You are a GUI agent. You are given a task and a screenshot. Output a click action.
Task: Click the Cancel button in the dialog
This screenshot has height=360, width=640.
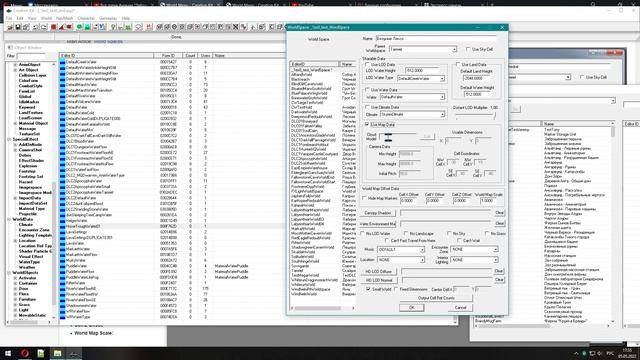click(x=460, y=308)
